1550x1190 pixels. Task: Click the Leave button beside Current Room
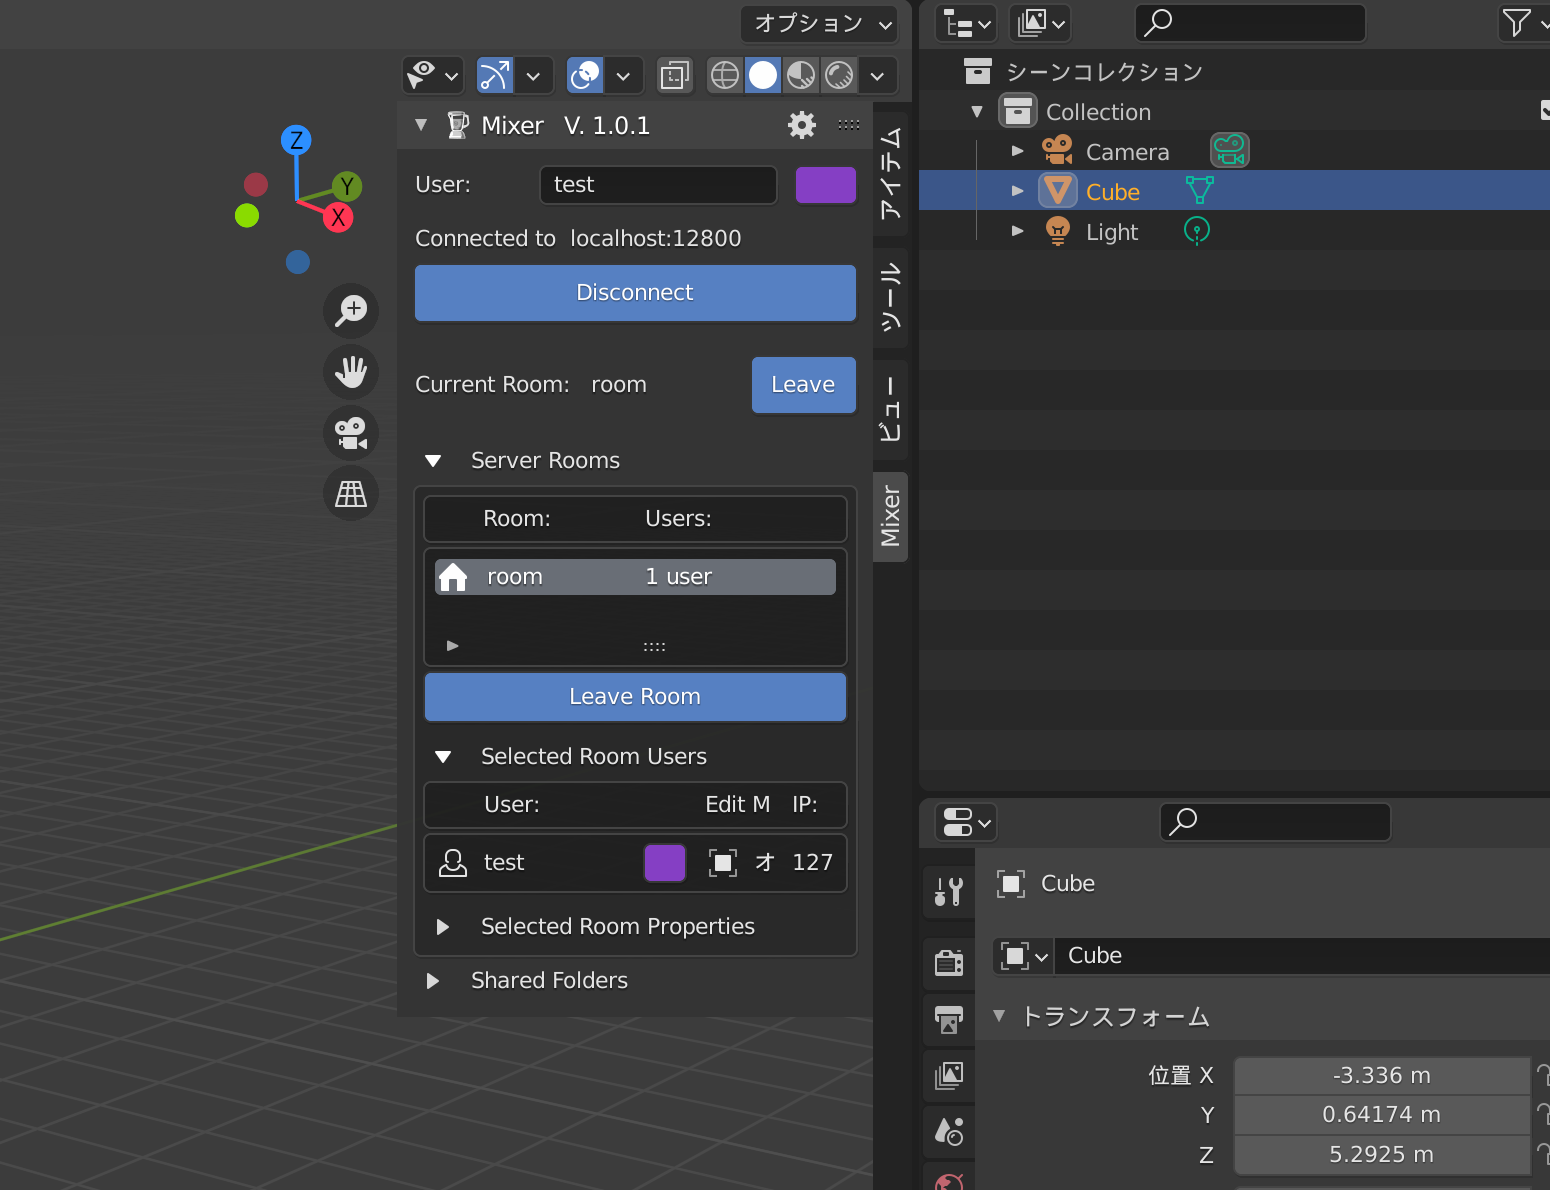point(803,385)
